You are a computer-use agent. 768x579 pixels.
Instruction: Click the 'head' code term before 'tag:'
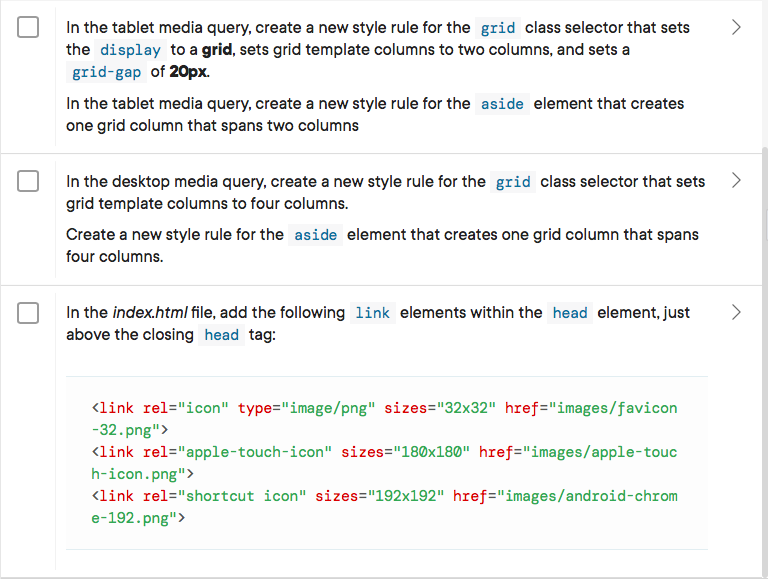point(221,335)
